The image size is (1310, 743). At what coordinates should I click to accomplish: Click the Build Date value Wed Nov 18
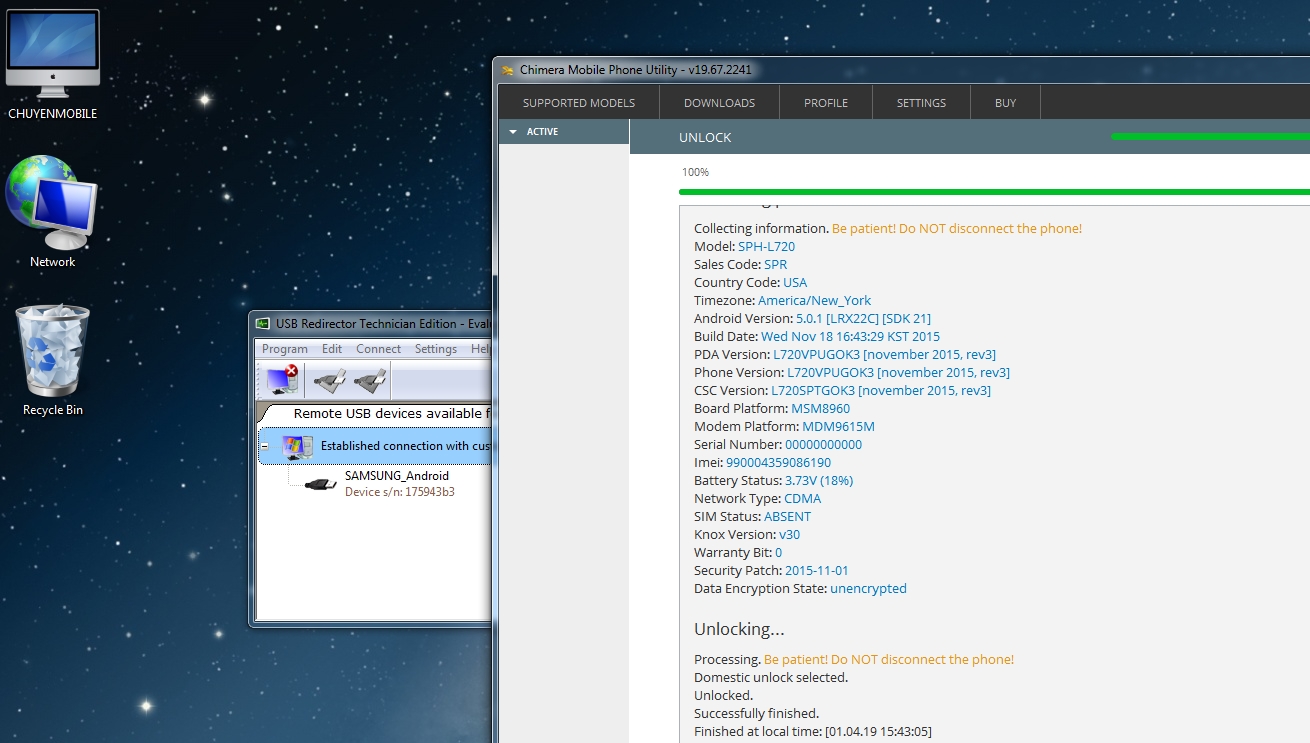[850, 336]
